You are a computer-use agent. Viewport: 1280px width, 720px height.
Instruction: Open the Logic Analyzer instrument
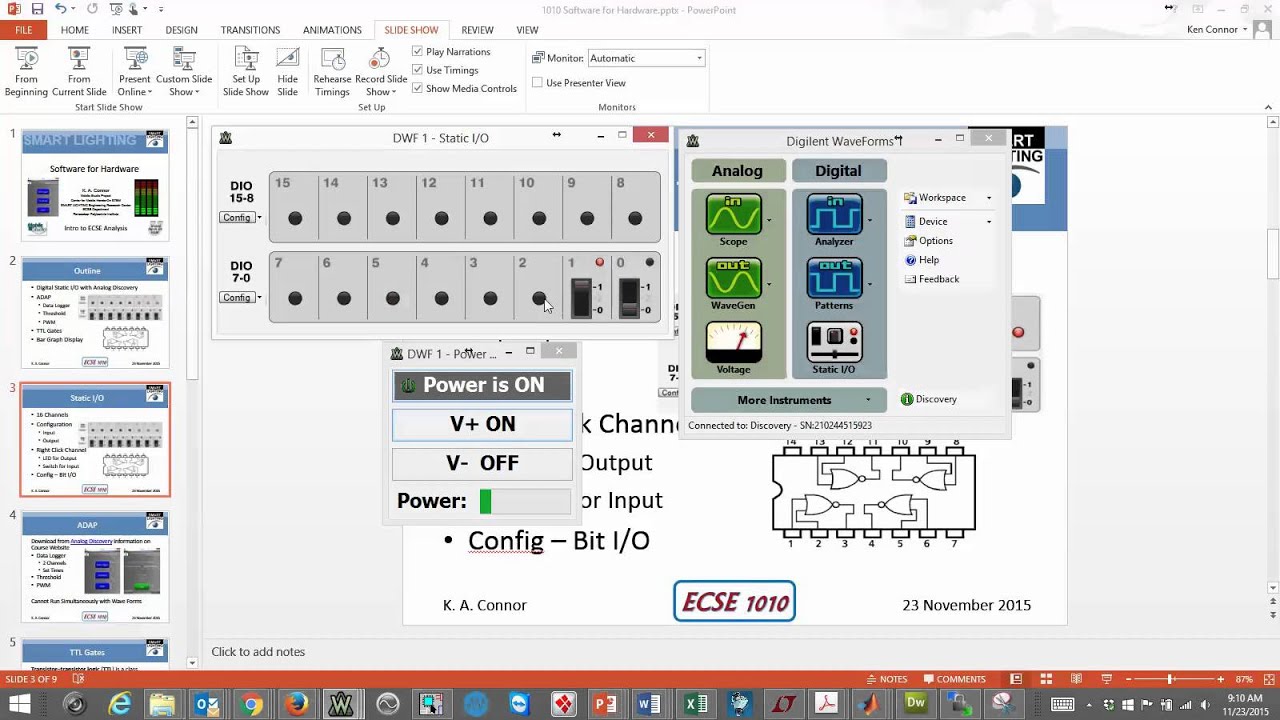click(834, 221)
